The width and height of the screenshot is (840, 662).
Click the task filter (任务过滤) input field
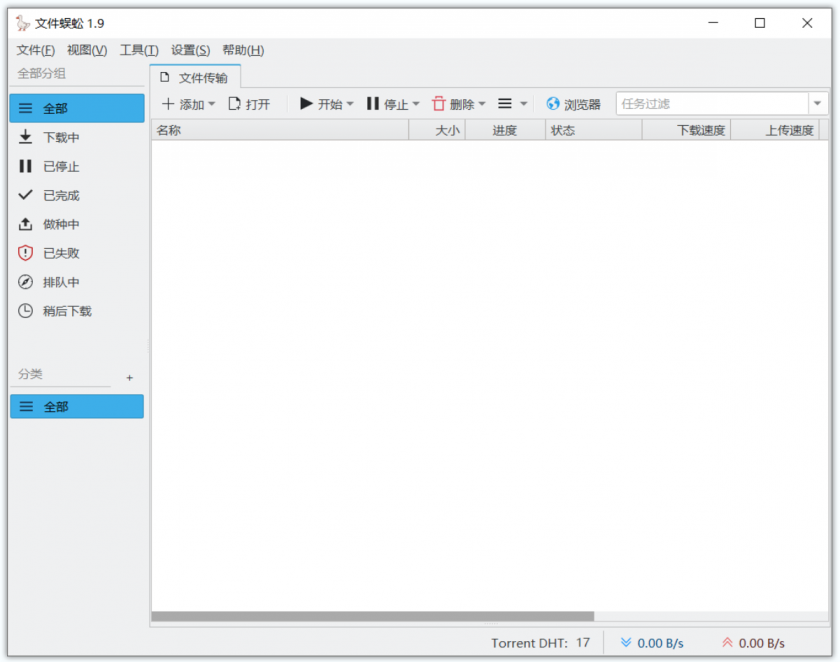711,103
